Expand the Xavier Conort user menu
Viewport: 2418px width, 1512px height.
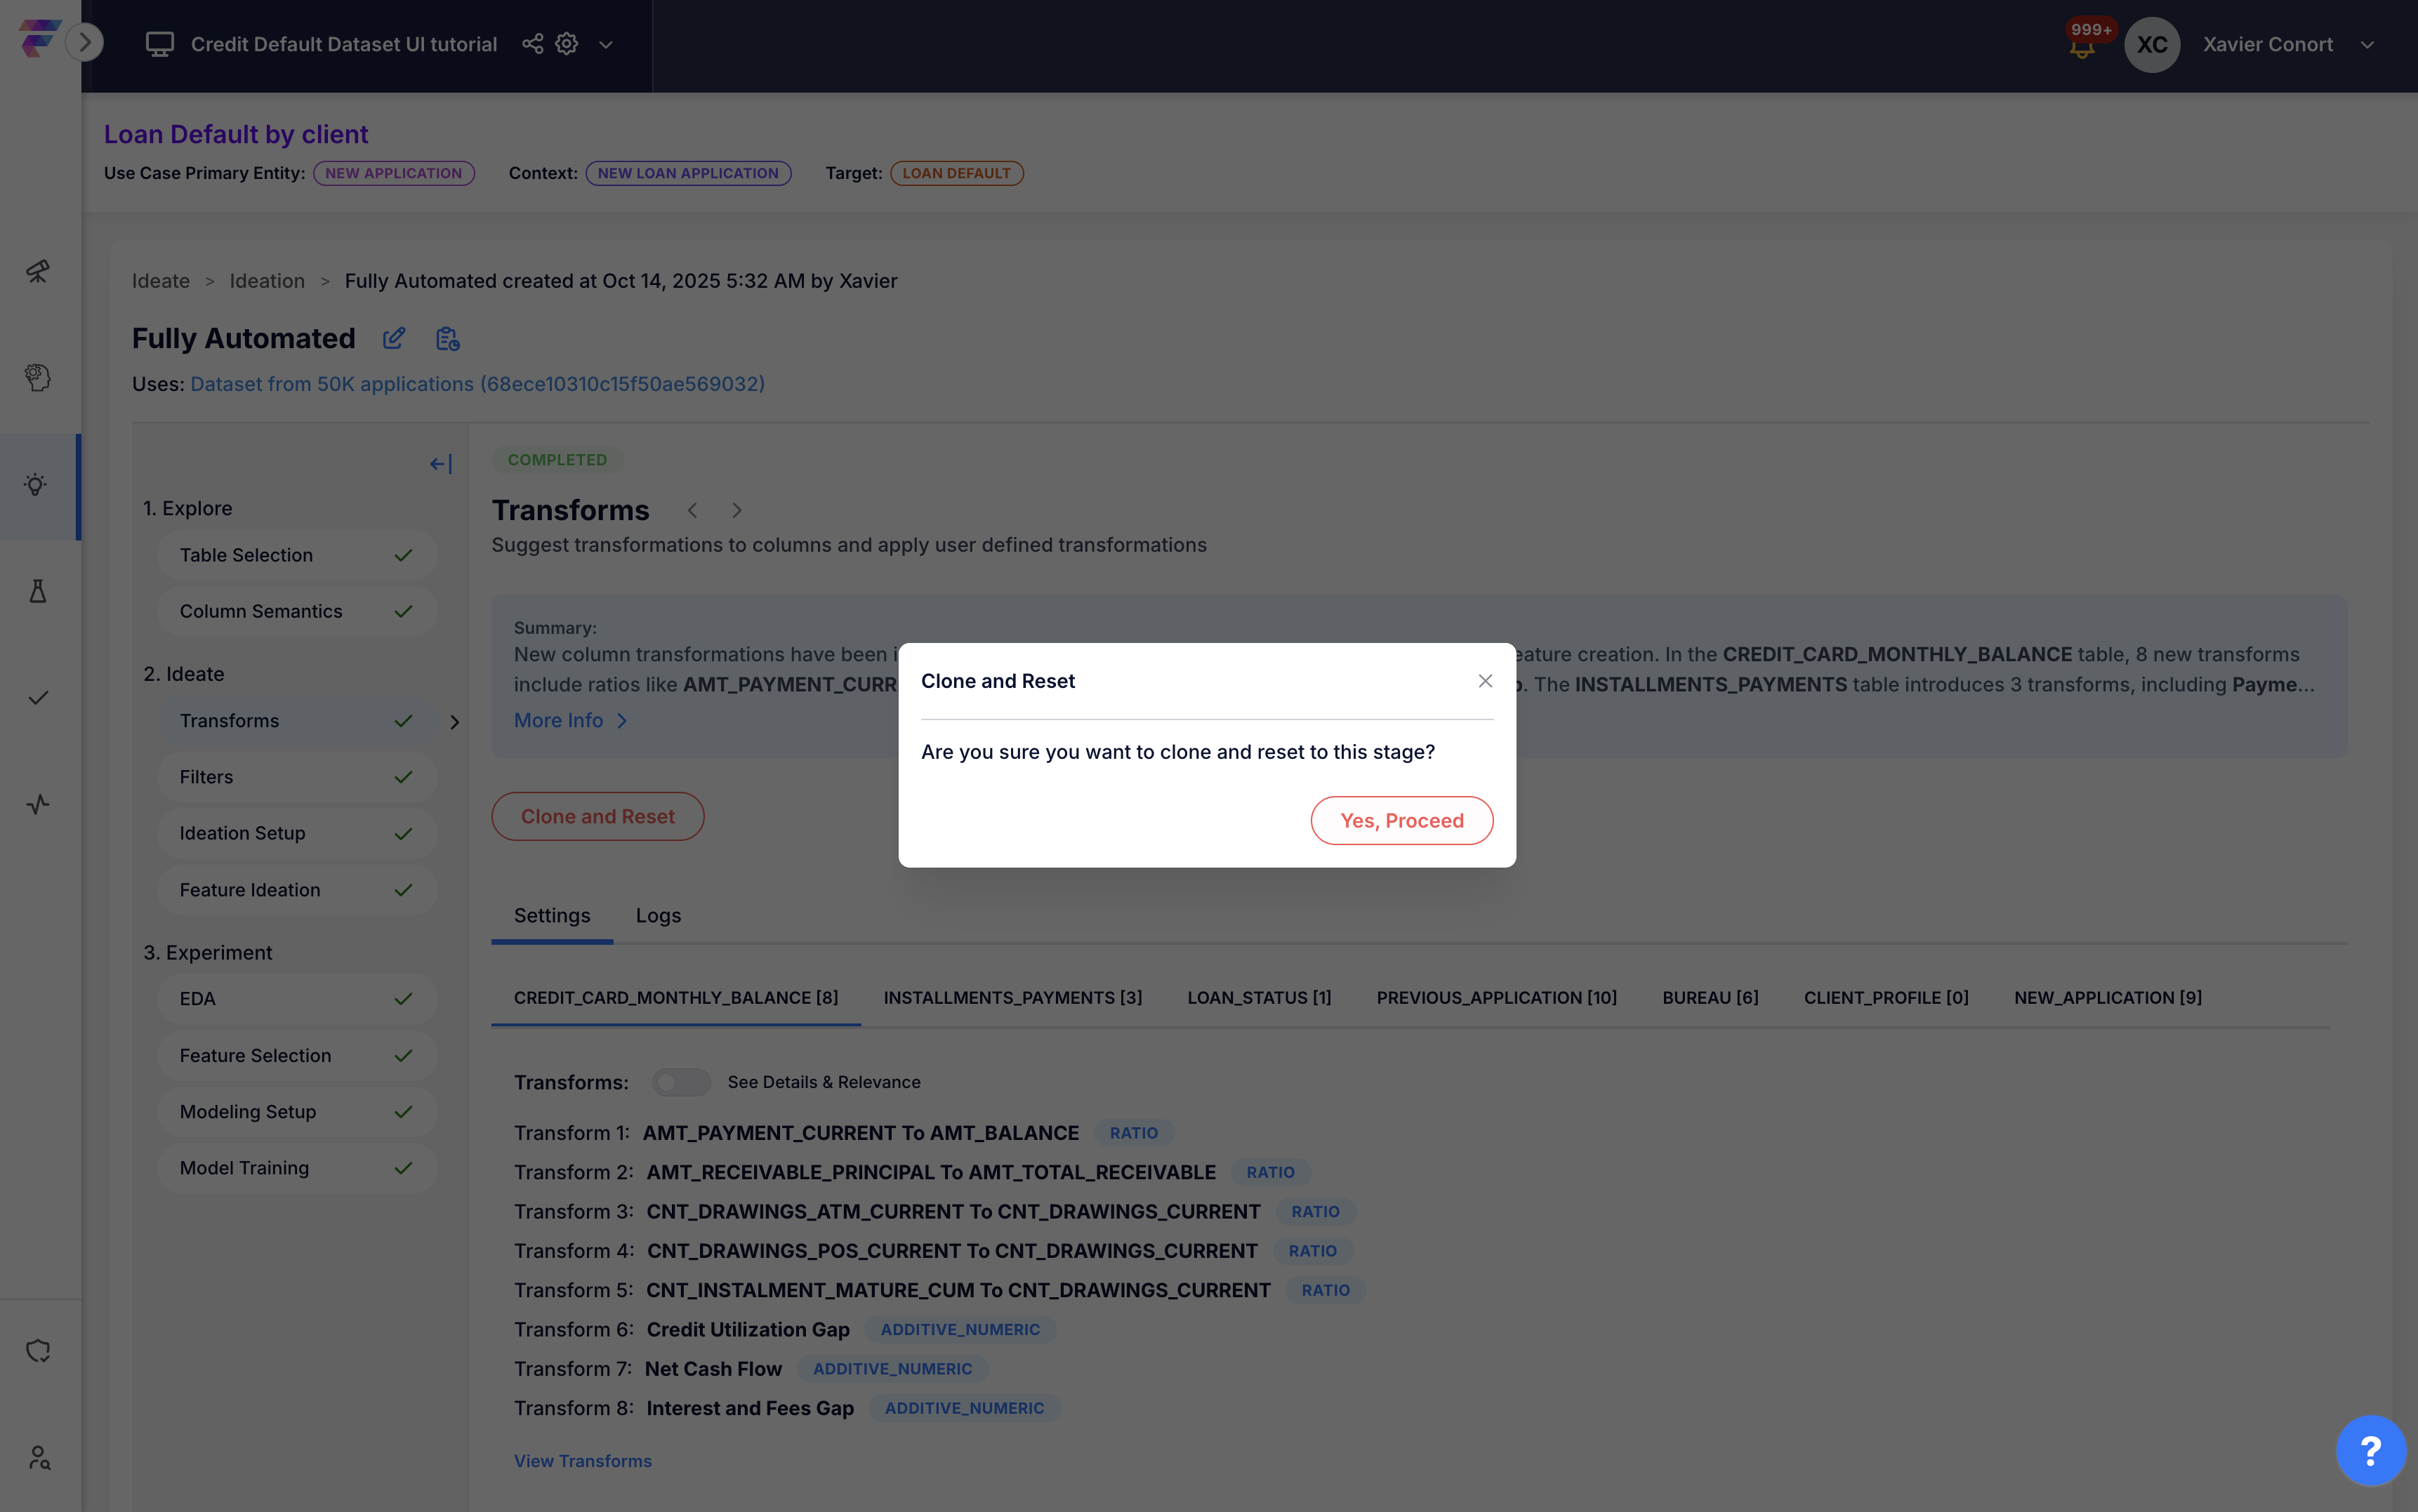tap(2367, 45)
